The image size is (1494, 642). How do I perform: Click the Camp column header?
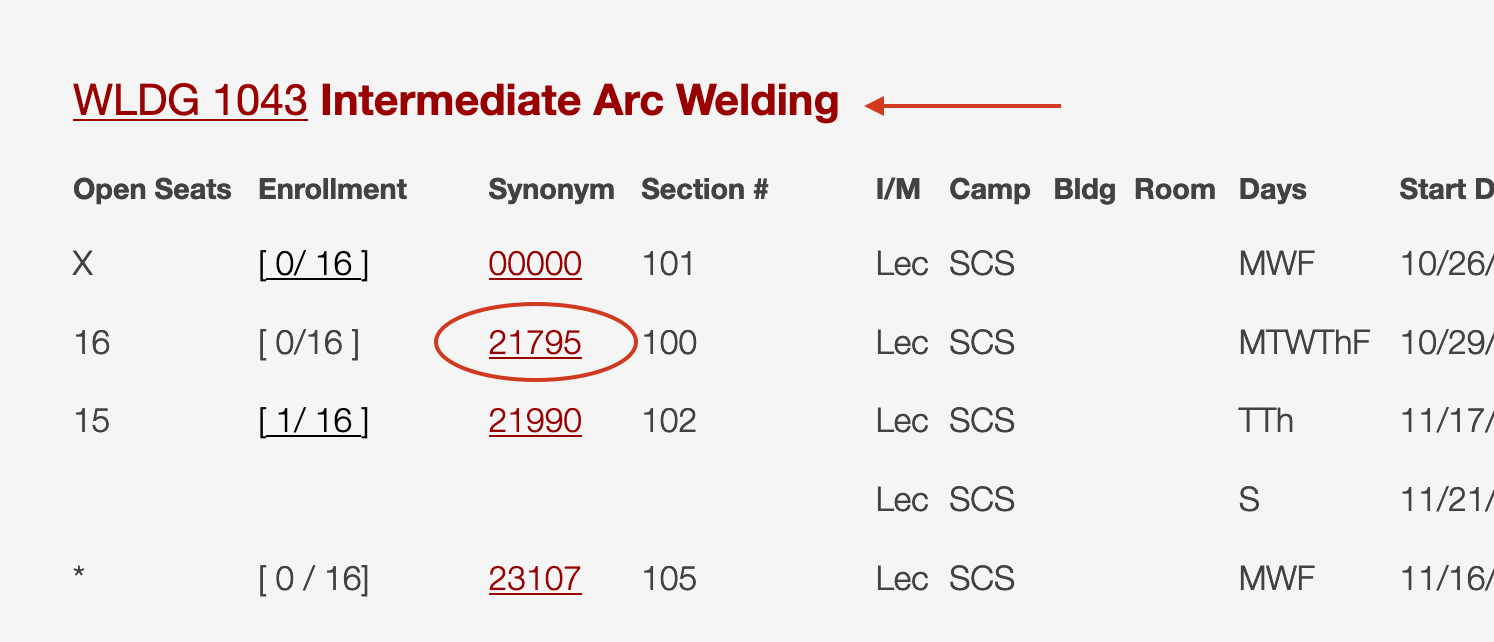[989, 190]
